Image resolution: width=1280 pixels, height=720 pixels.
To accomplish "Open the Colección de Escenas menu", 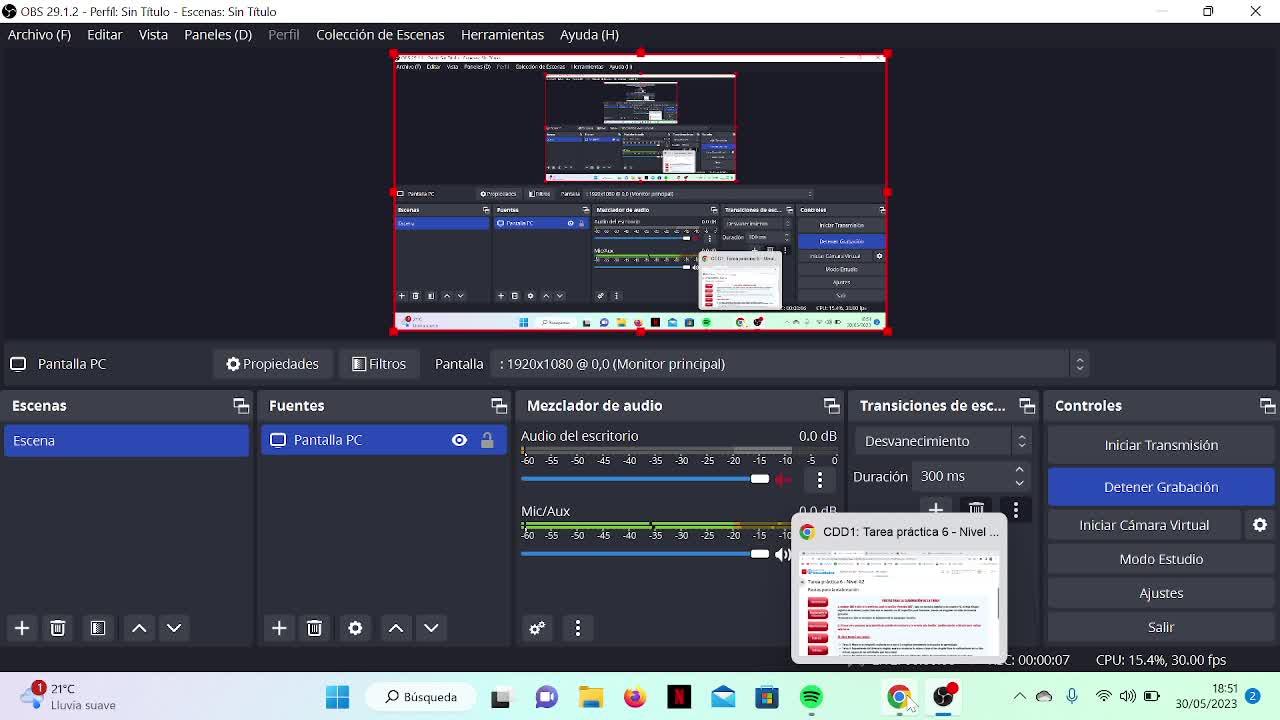I will [380, 34].
